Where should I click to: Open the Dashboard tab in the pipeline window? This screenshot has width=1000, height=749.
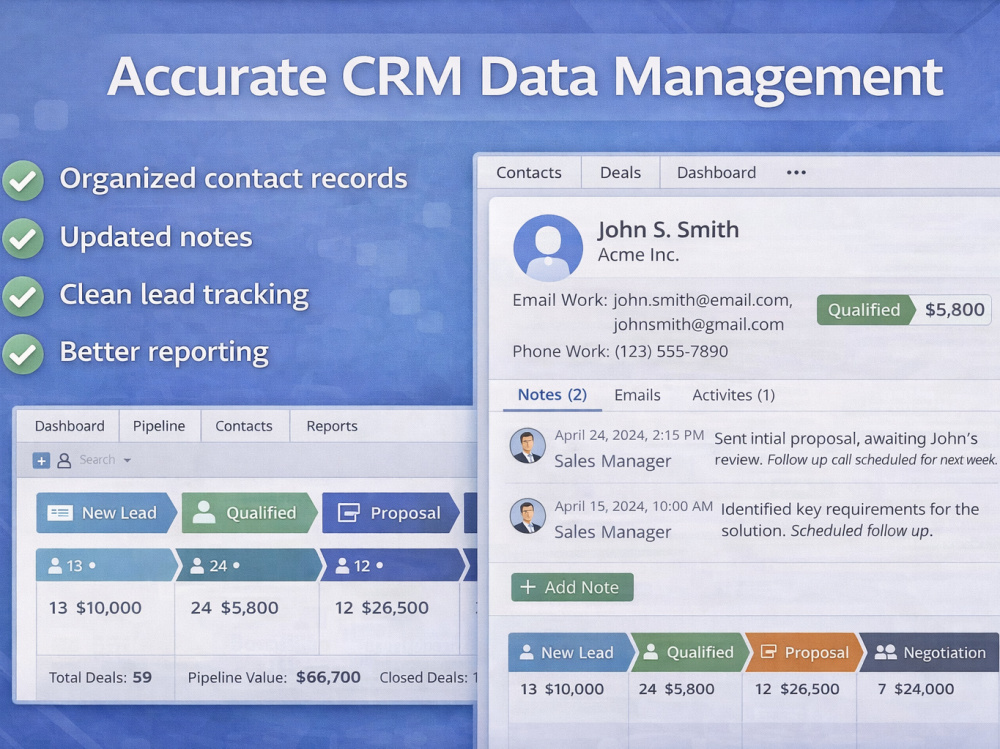pyautogui.click(x=70, y=426)
